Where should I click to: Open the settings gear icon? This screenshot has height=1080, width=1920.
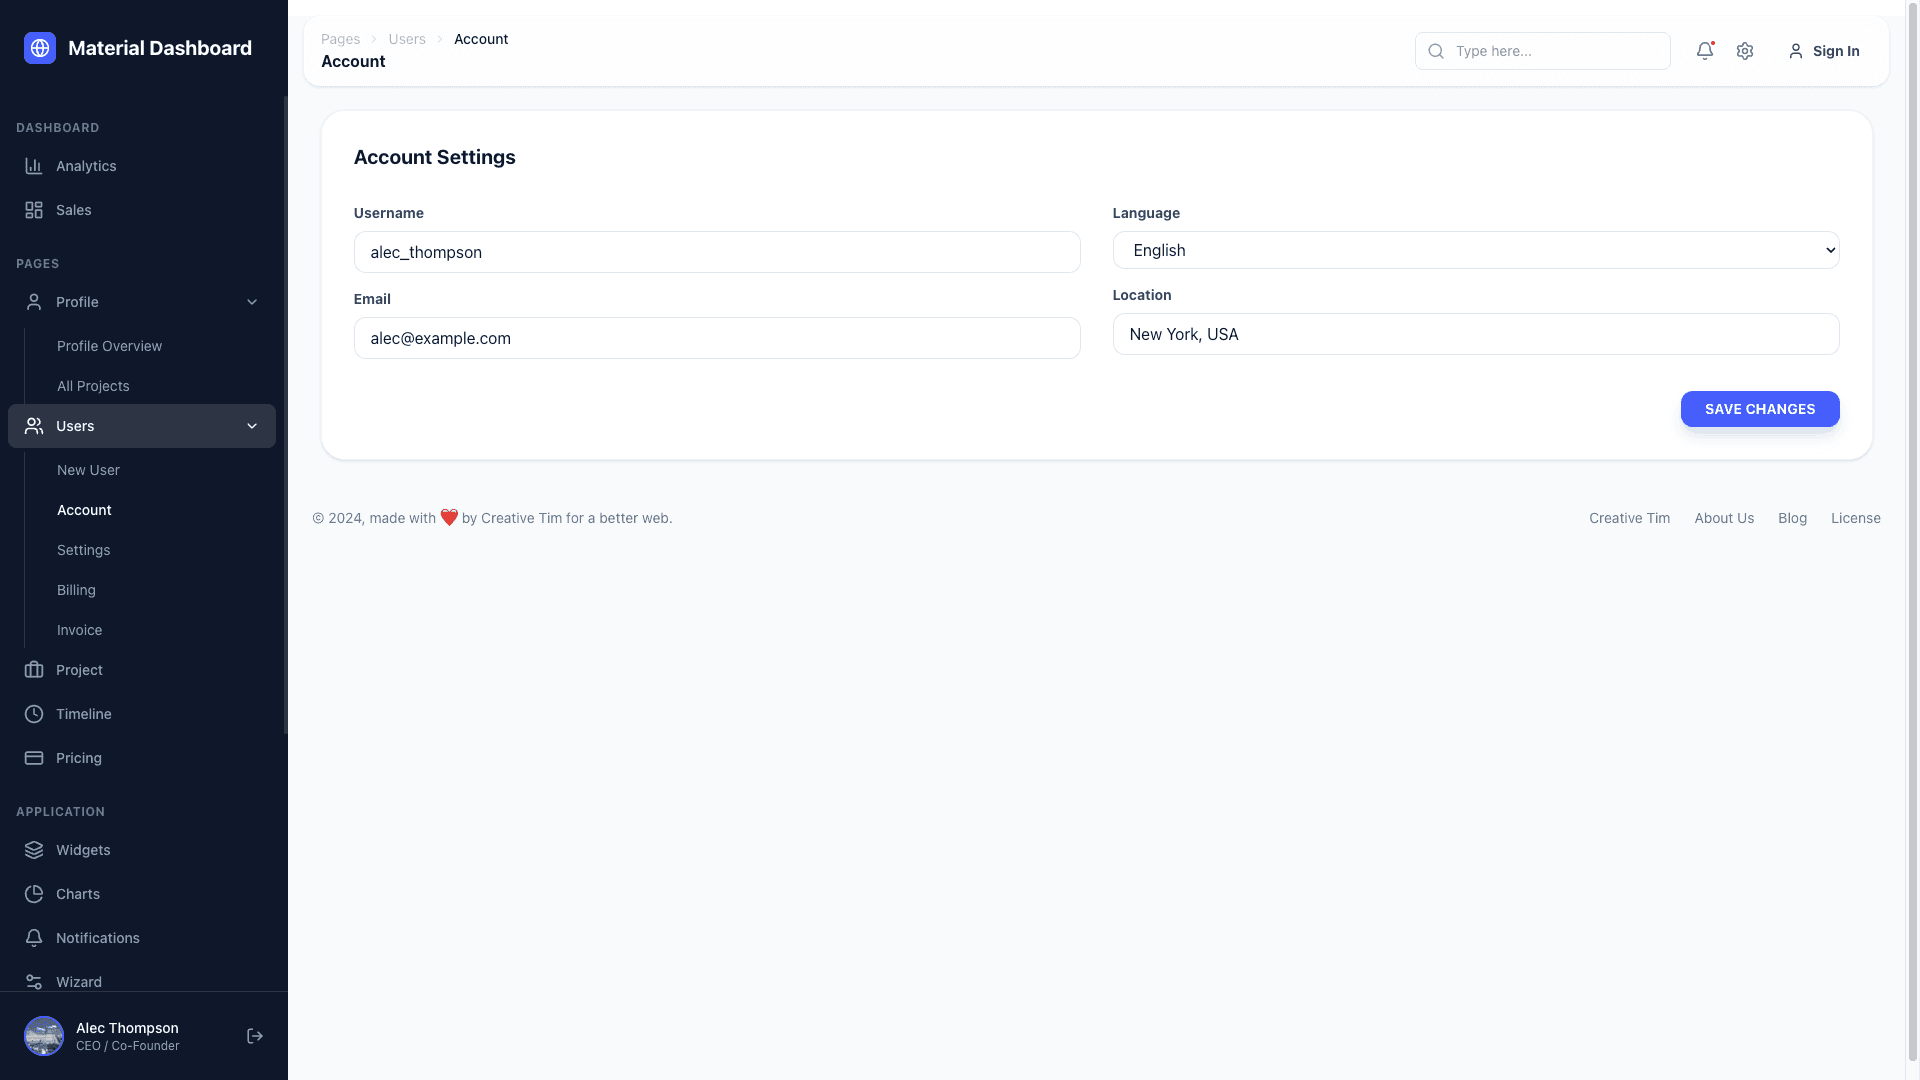click(1745, 51)
